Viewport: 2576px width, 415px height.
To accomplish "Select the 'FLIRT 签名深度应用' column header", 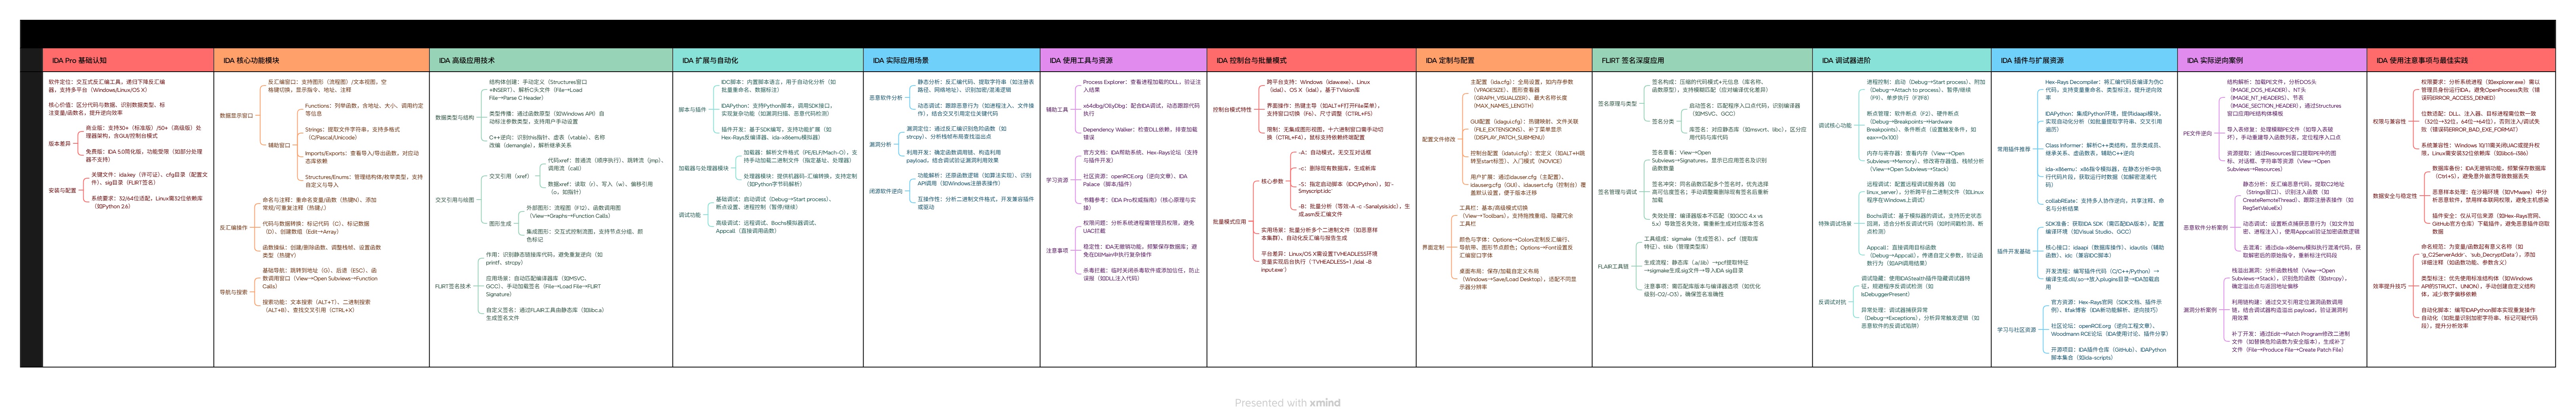I will click(1702, 60).
